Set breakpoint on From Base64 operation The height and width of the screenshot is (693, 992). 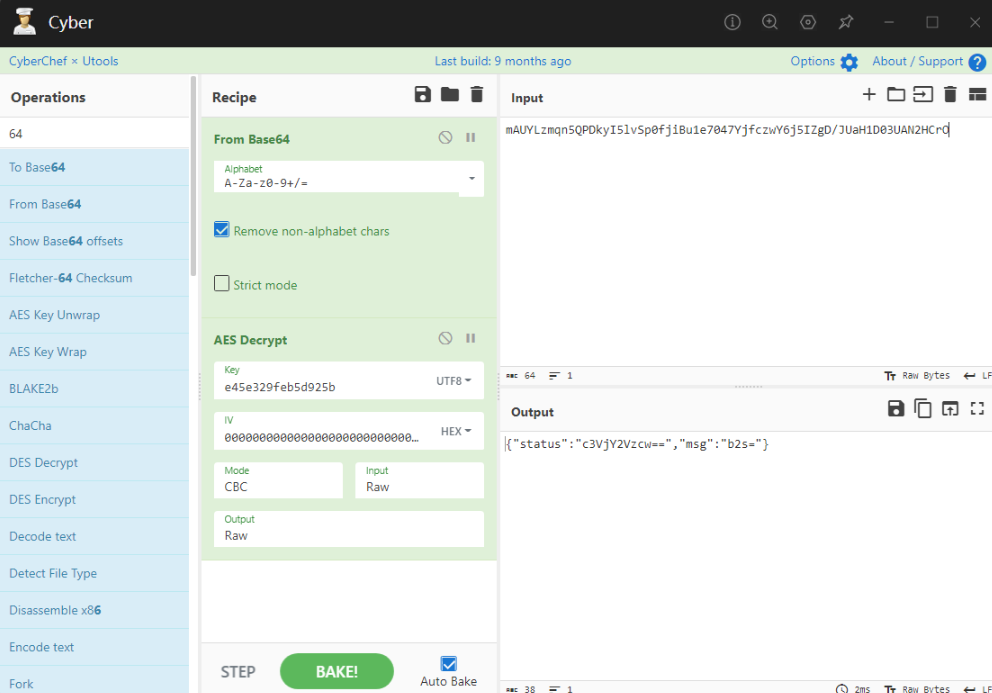(x=471, y=137)
